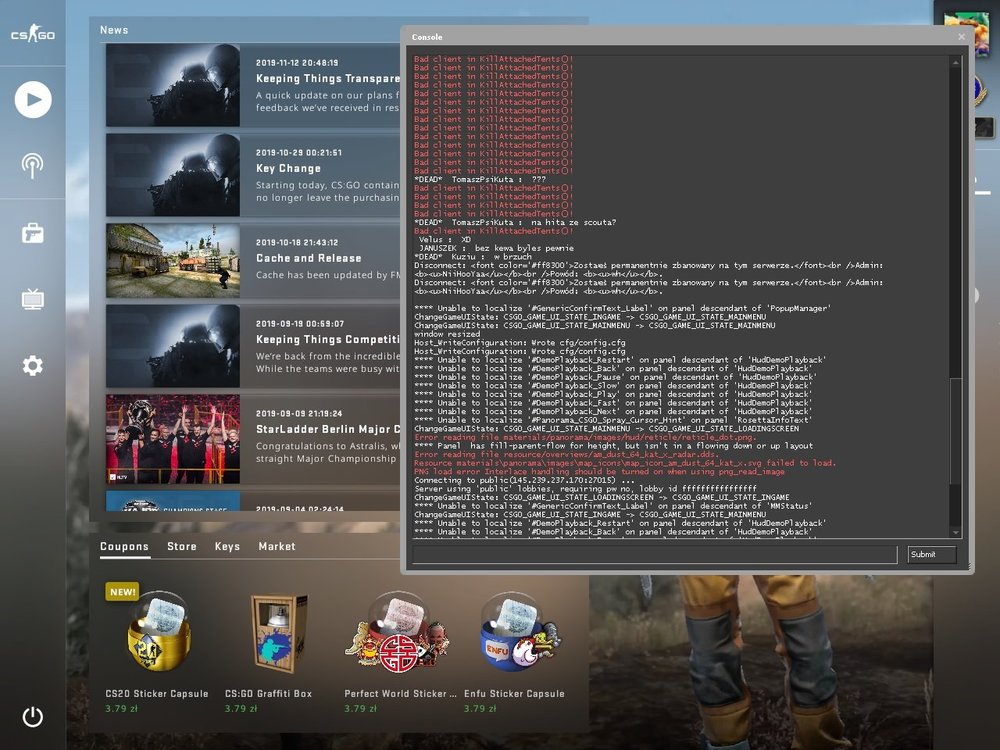Viewport: 1000px width, 750px height.
Task: Click console line 'Connecting to public(145.239.237.170:27015)'
Action: pos(524,480)
